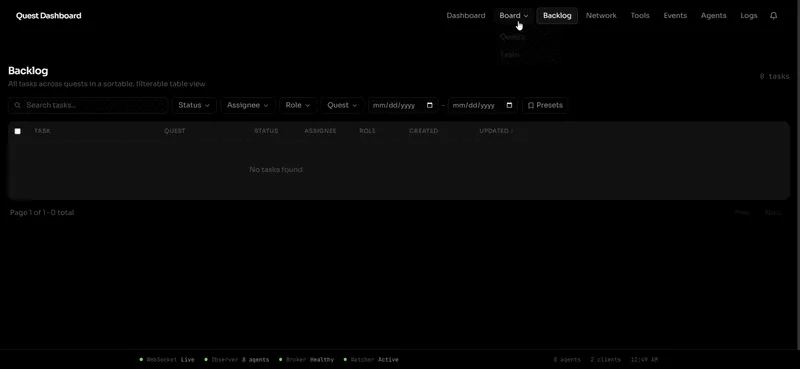Screen dimensions: 800x369
Task: Open the notifications bell icon
Action: pyautogui.click(x=773, y=16)
